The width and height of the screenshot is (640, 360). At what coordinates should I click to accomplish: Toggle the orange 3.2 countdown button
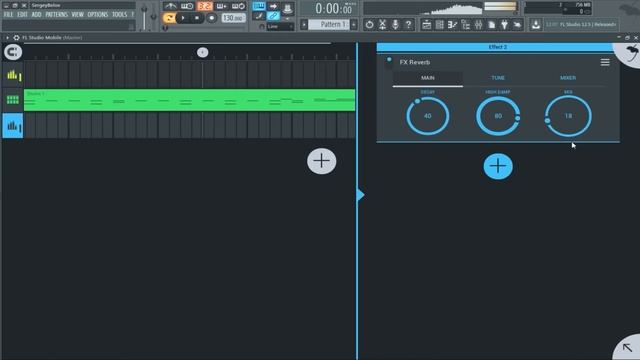point(204,6)
